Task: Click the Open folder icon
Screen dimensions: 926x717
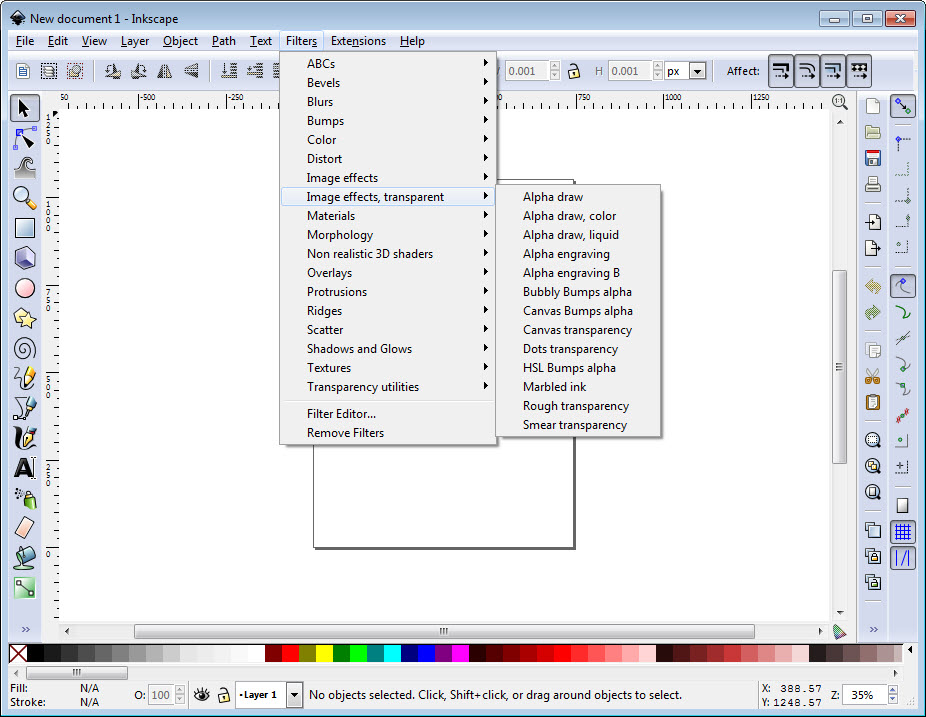Action: pos(872,132)
